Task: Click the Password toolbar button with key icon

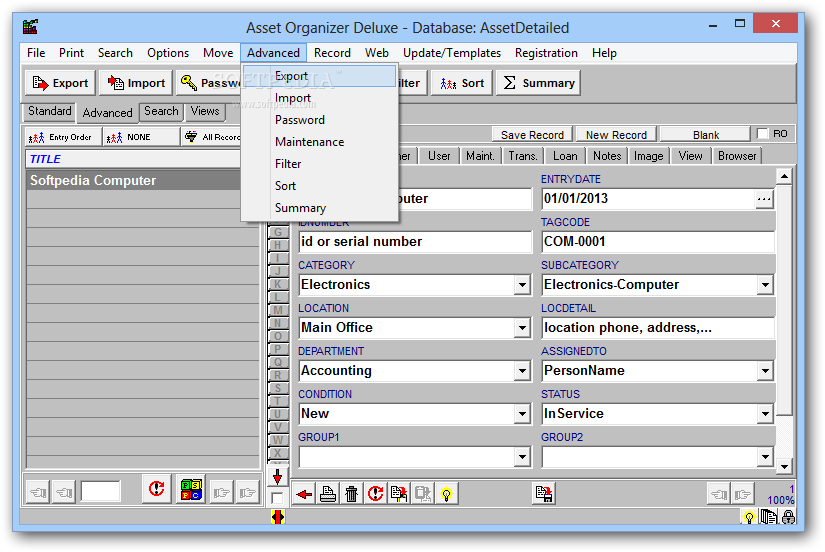Action: (x=208, y=83)
